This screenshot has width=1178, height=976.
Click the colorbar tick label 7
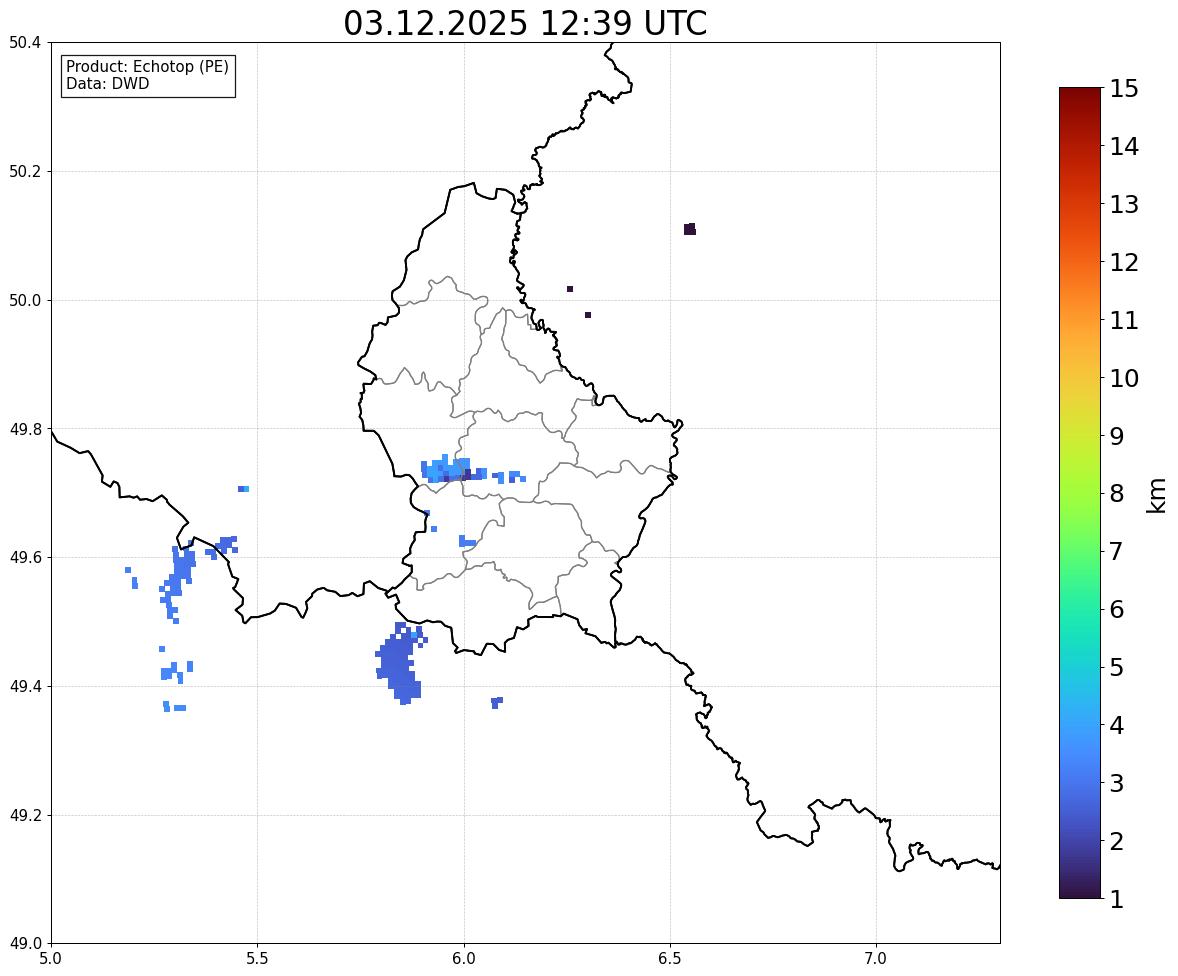1117,551
